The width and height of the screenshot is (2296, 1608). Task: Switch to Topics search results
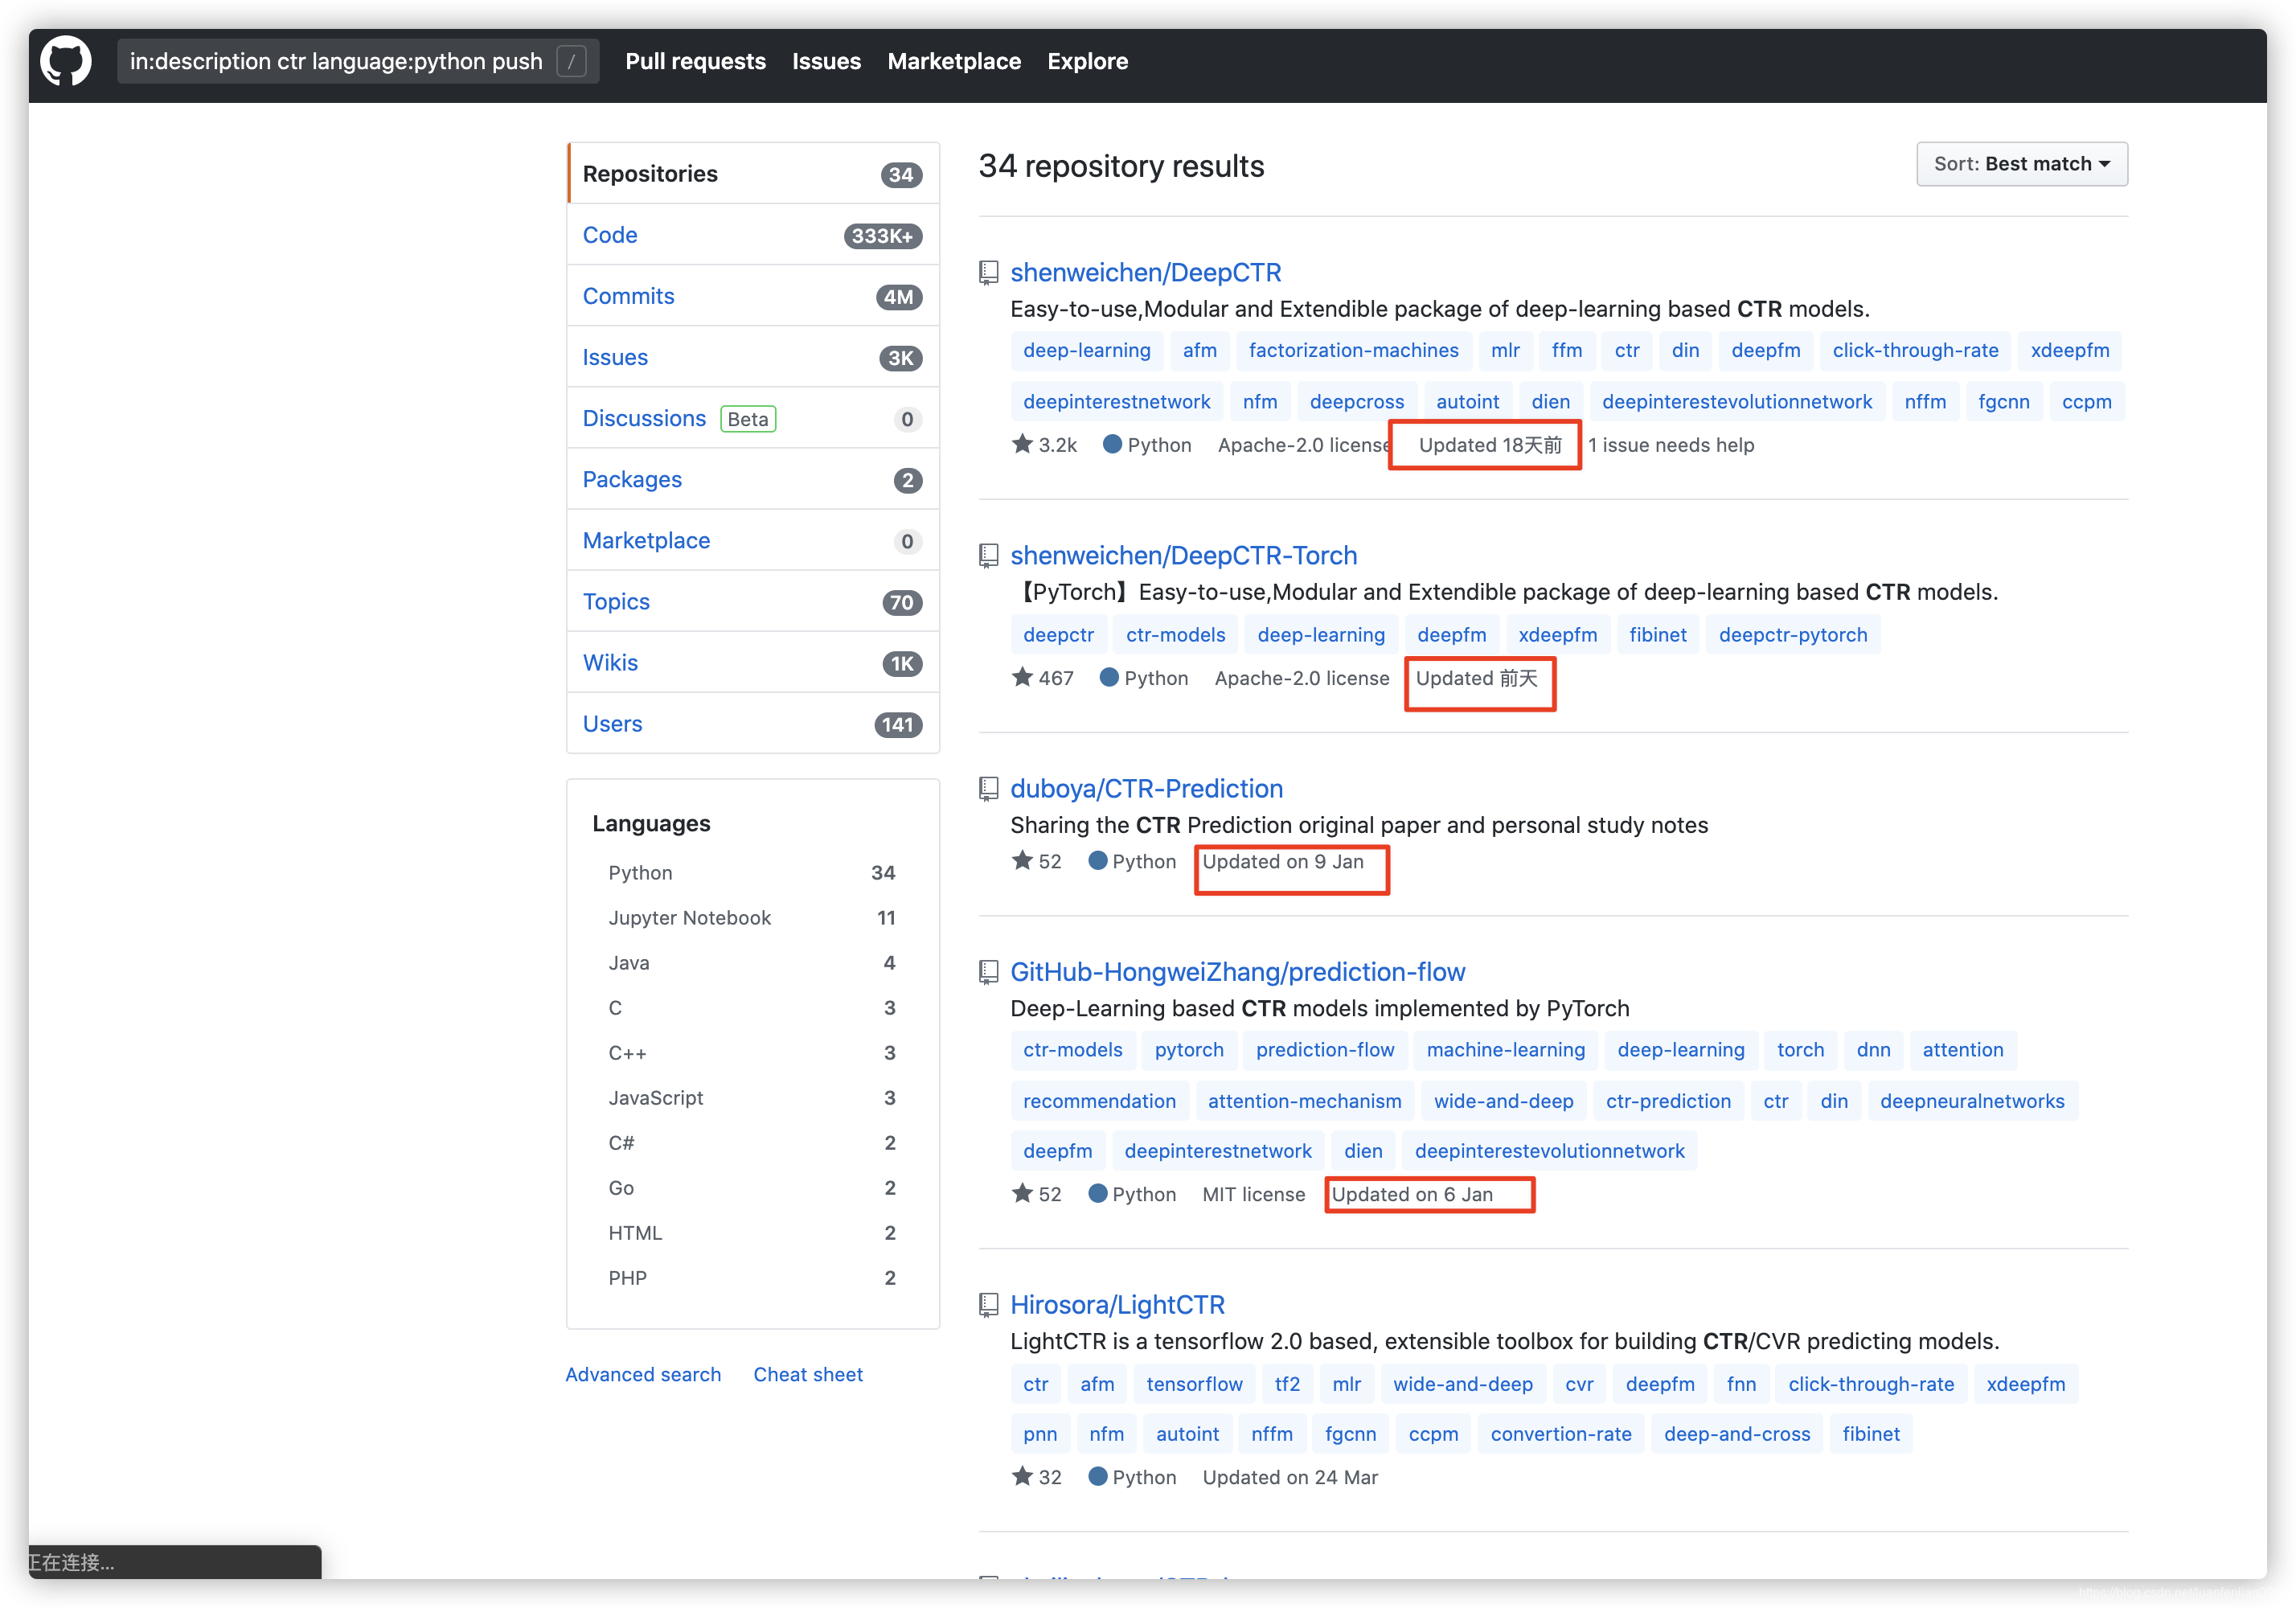click(753, 601)
